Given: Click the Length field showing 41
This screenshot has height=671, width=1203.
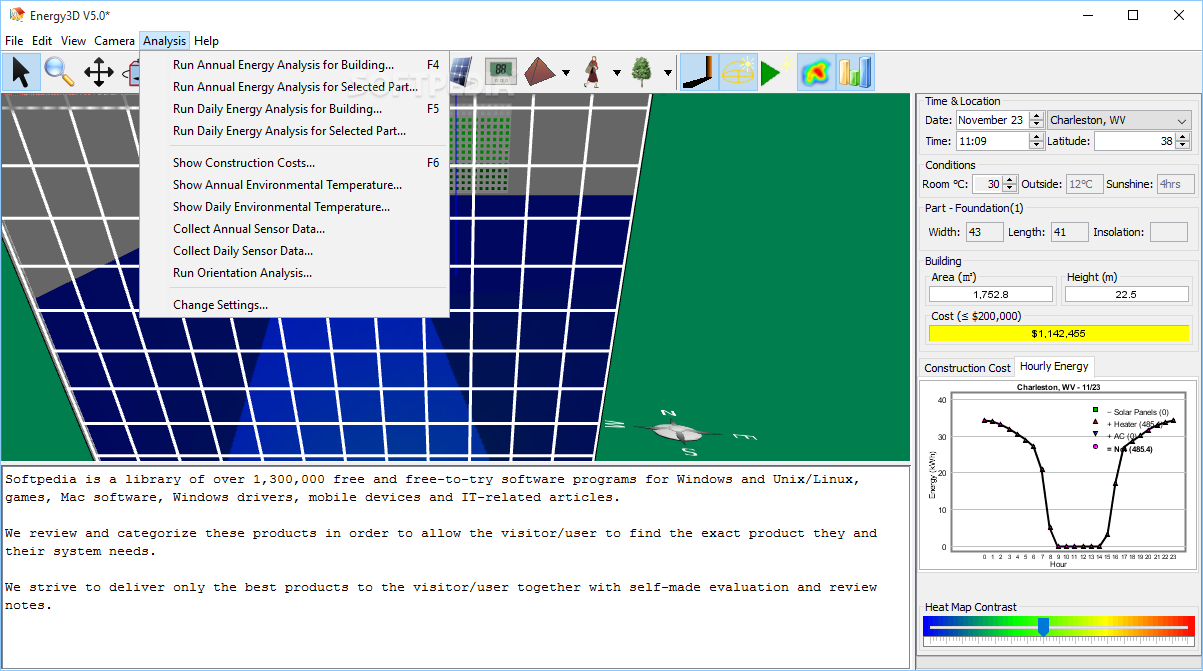Looking at the screenshot, I should pos(1068,232).
